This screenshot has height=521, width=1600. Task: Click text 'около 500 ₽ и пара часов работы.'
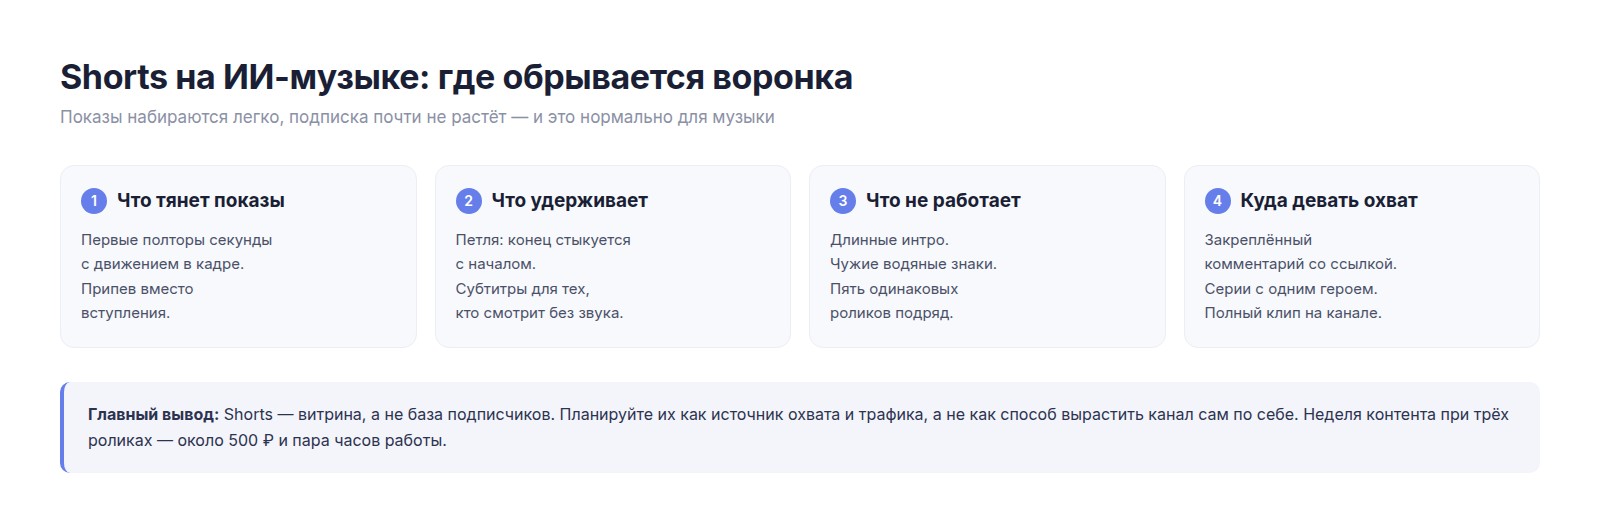pos(312,440)
